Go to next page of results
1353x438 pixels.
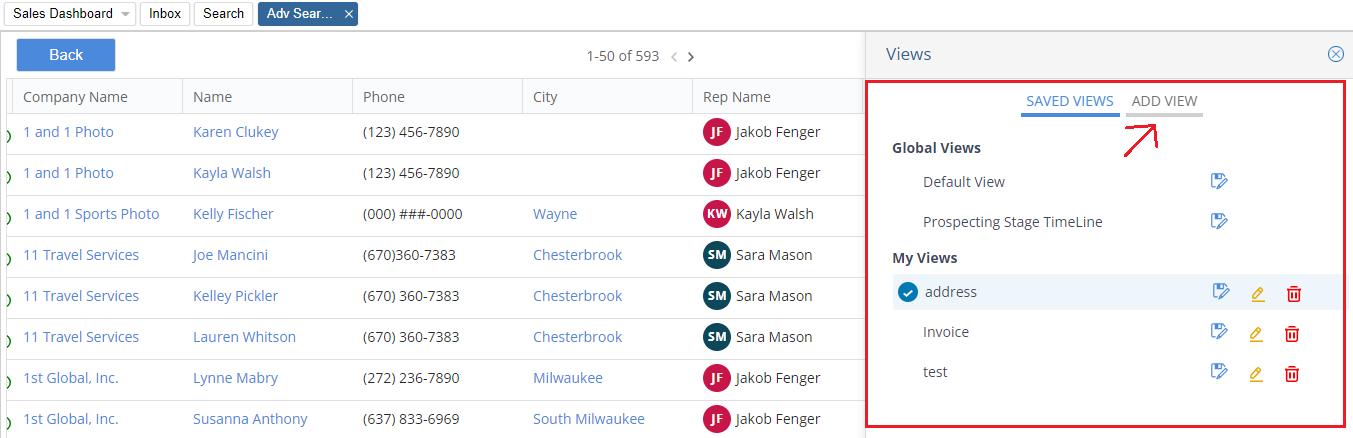(691, 57)
